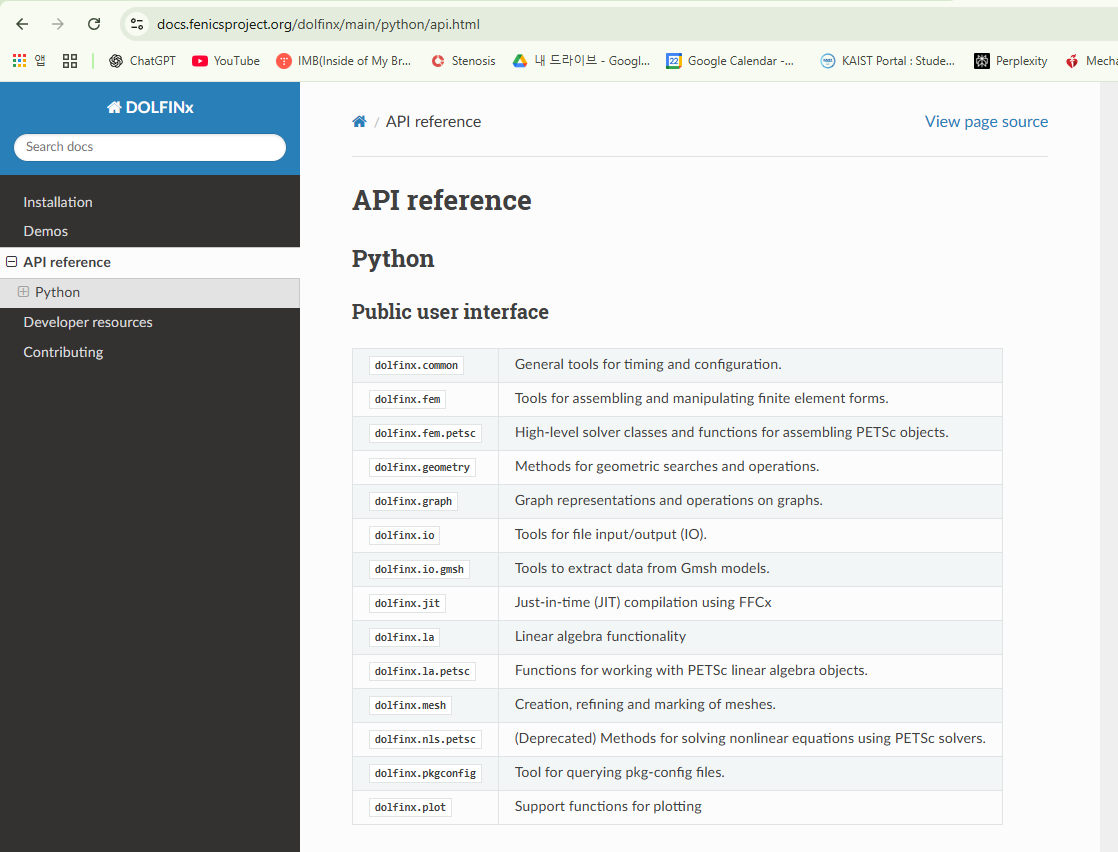Focus the Search docs field
Screen dimensions: 1118x852
(150, 147)
